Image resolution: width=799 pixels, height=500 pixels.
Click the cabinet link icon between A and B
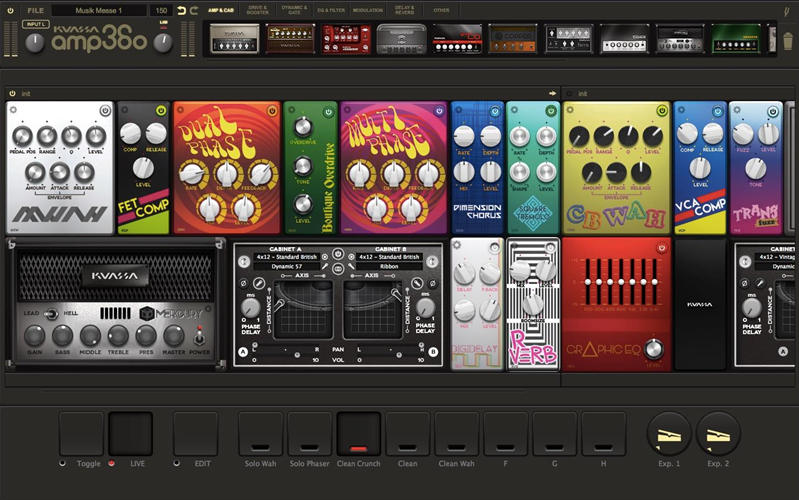(x=338, y=269)
